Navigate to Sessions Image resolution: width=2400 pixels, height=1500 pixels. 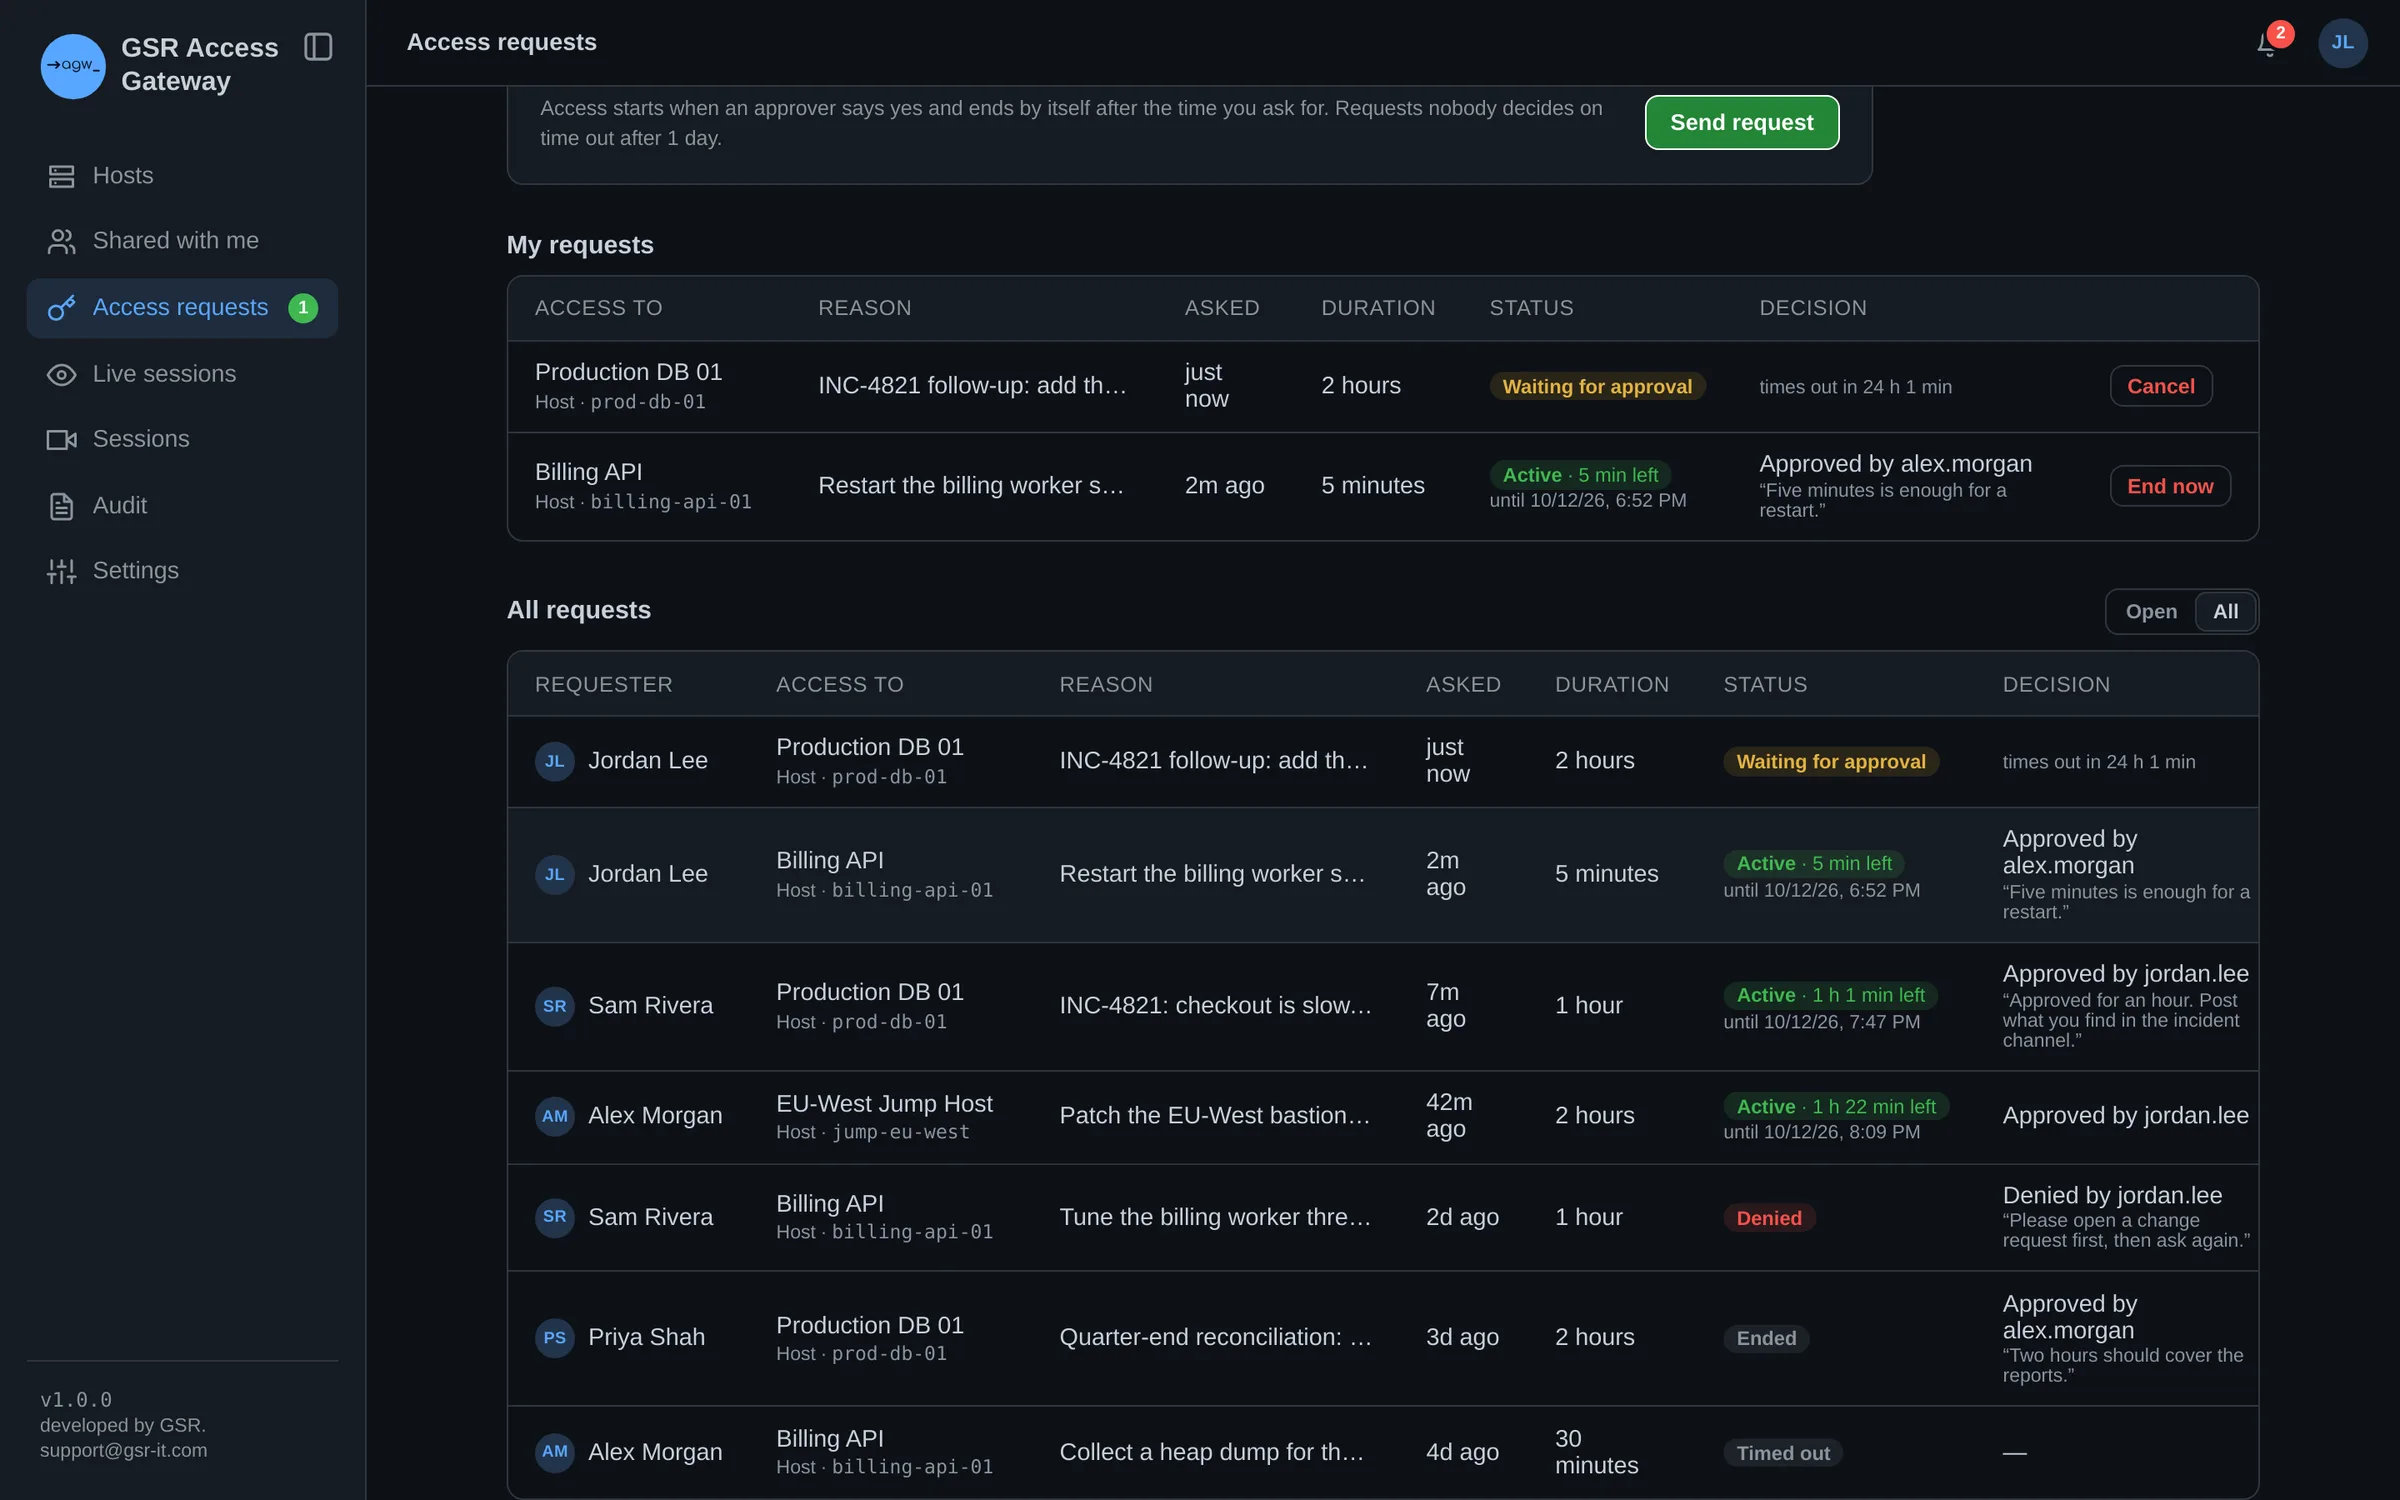(x=182, y=439)
